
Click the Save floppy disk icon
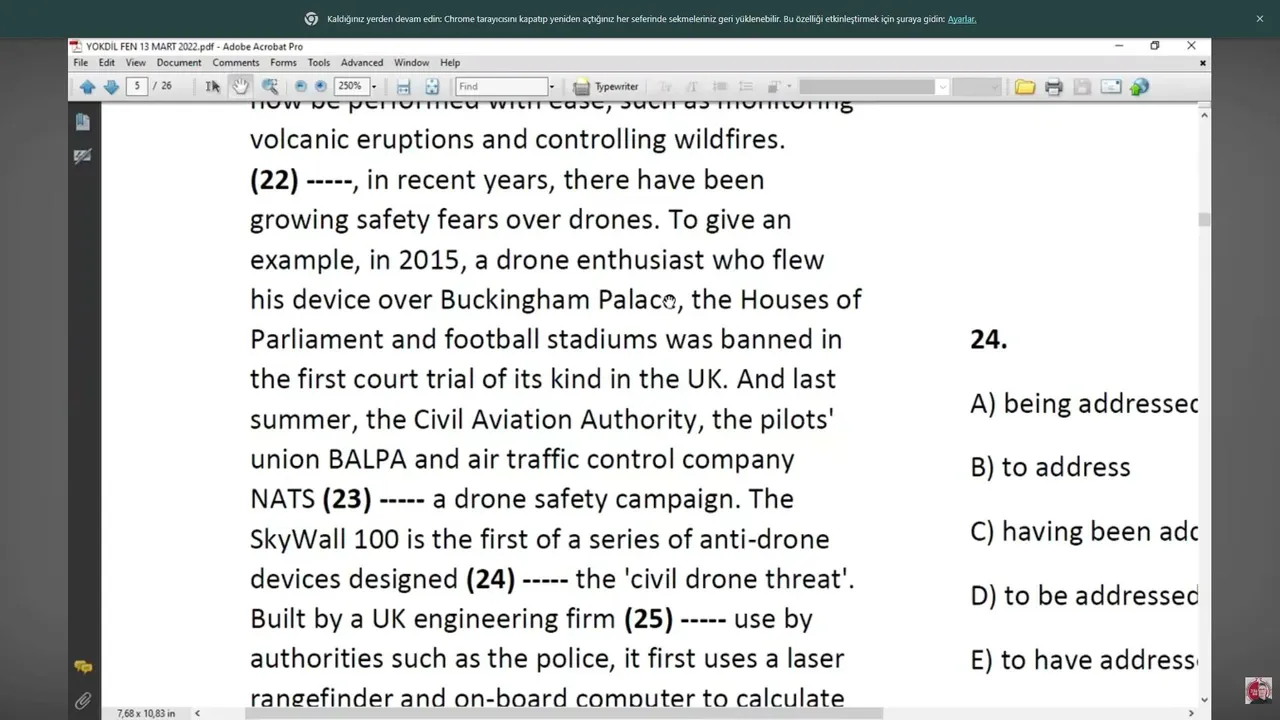[1082, 87]
